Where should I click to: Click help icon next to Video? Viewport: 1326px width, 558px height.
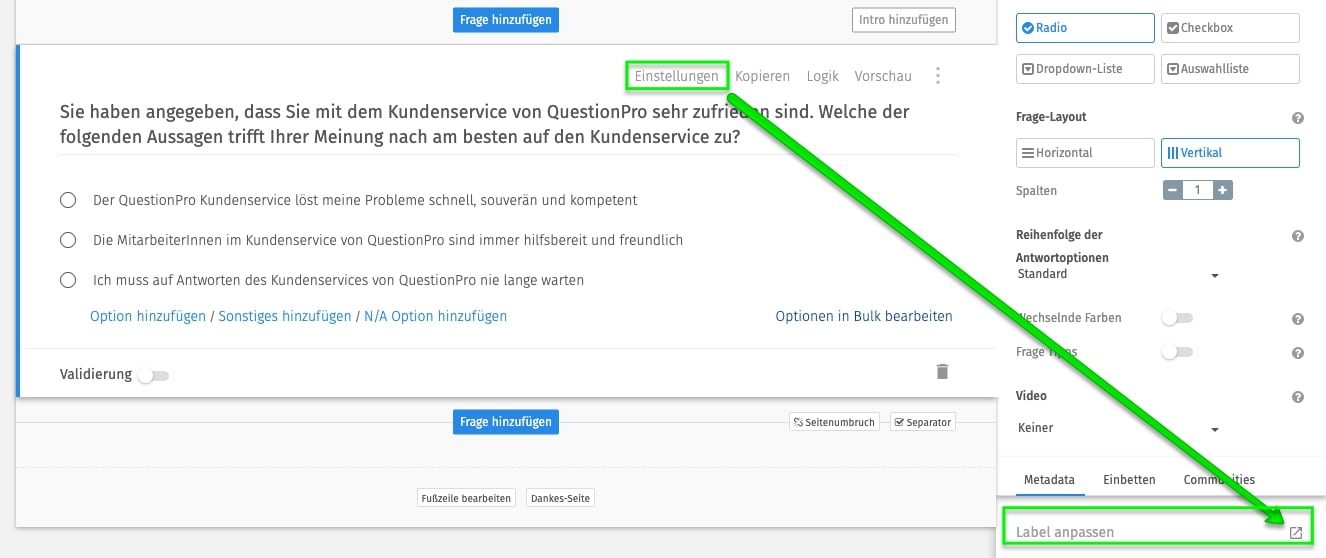(1297, 397)
